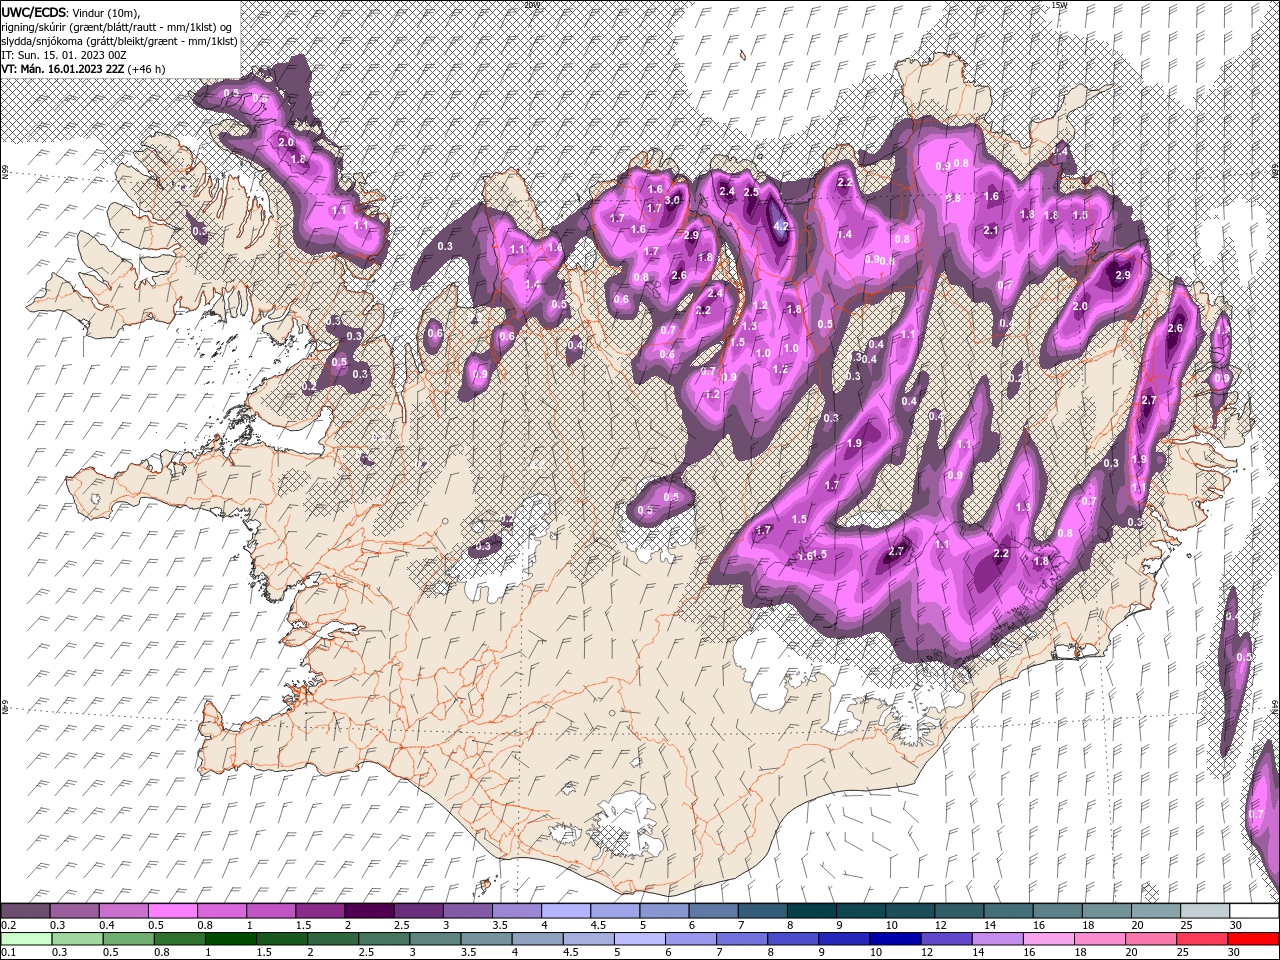Click the 0.4 label on upper legend row
This screenshot has height=960, width=1280.
tap(107, 925)
